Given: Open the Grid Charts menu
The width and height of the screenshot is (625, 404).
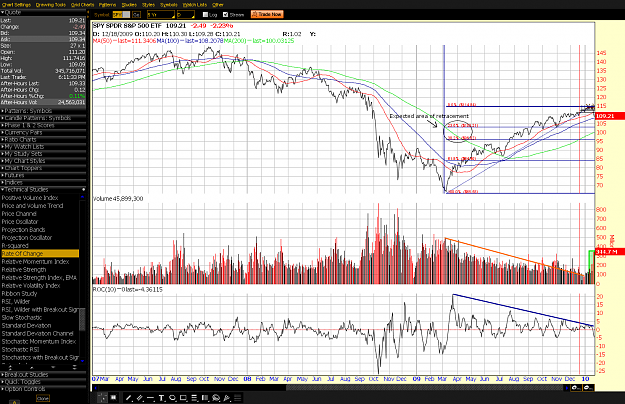Looking at the screenshot, I should [83, 5].
